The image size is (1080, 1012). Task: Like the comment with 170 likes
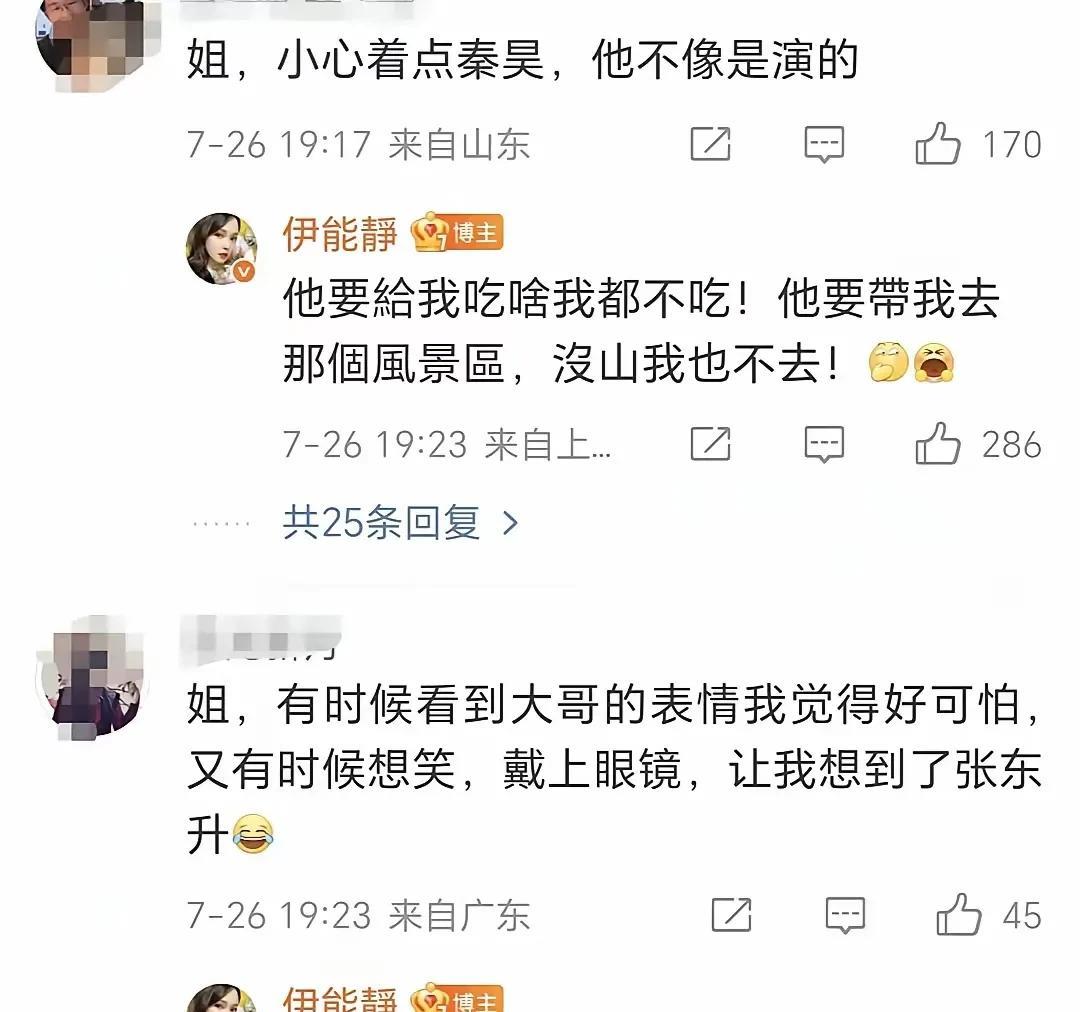(x=937, y=143)
